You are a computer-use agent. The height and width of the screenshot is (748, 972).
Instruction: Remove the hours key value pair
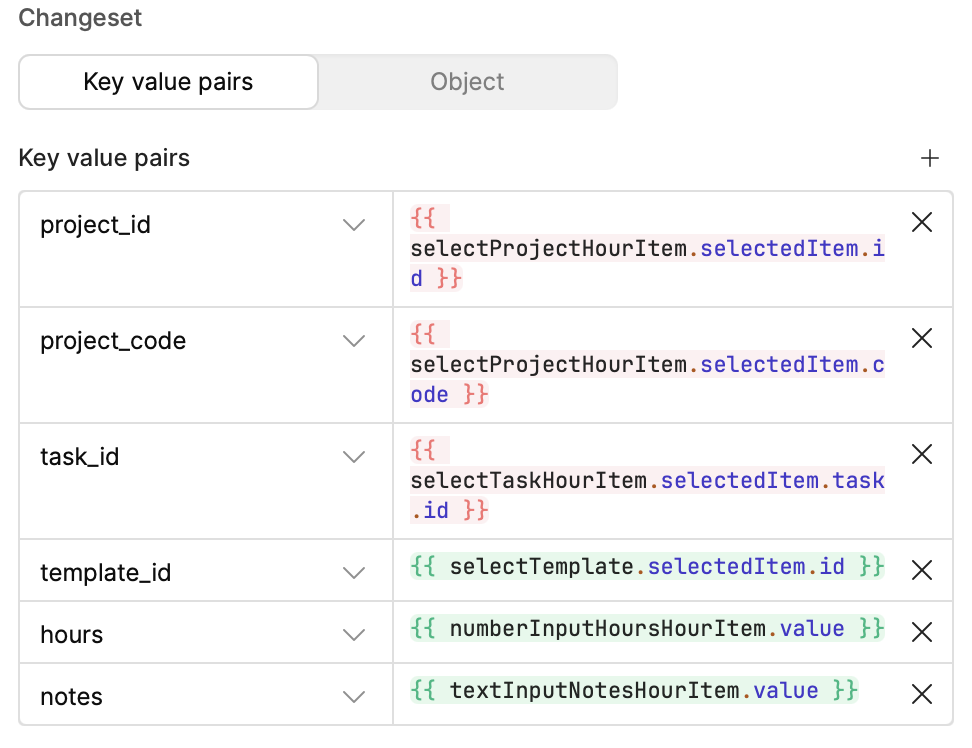tap(922, 632)
